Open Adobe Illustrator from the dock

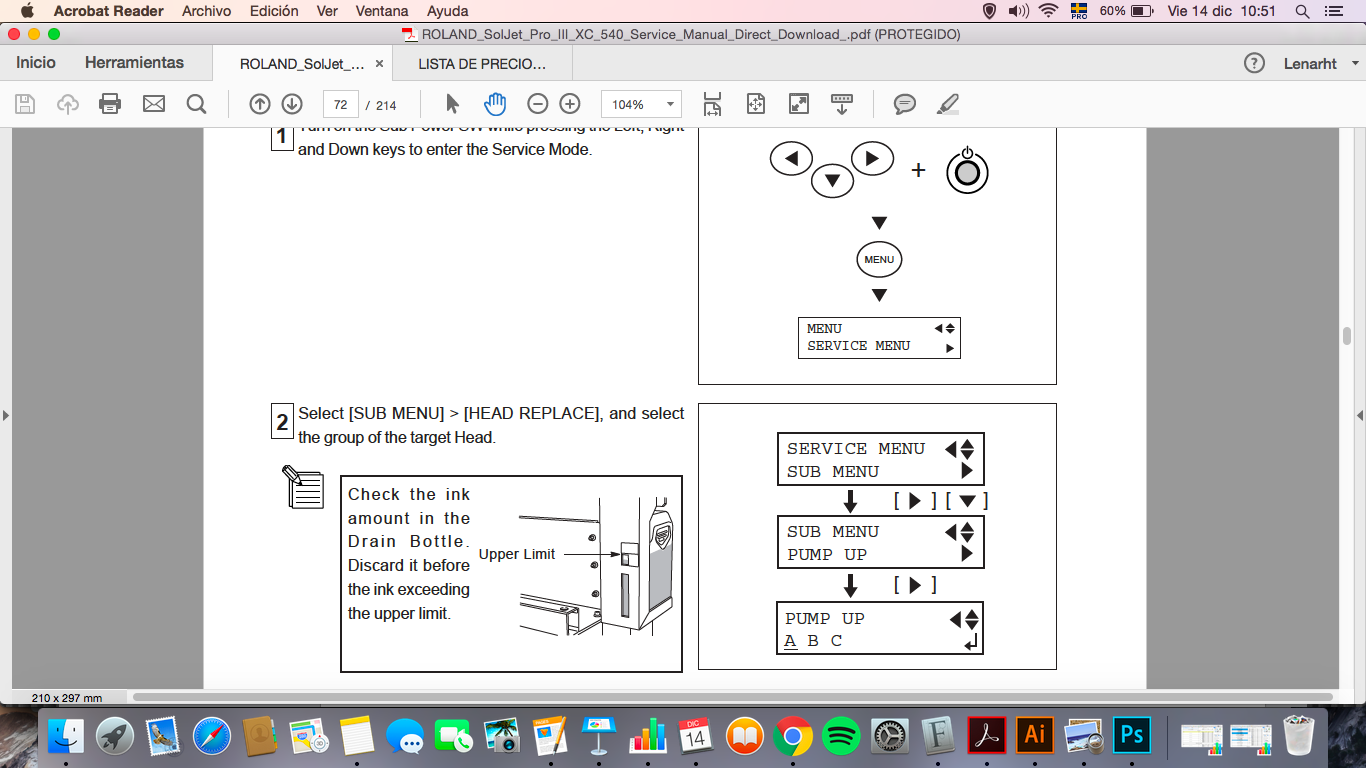(1035, 736)
